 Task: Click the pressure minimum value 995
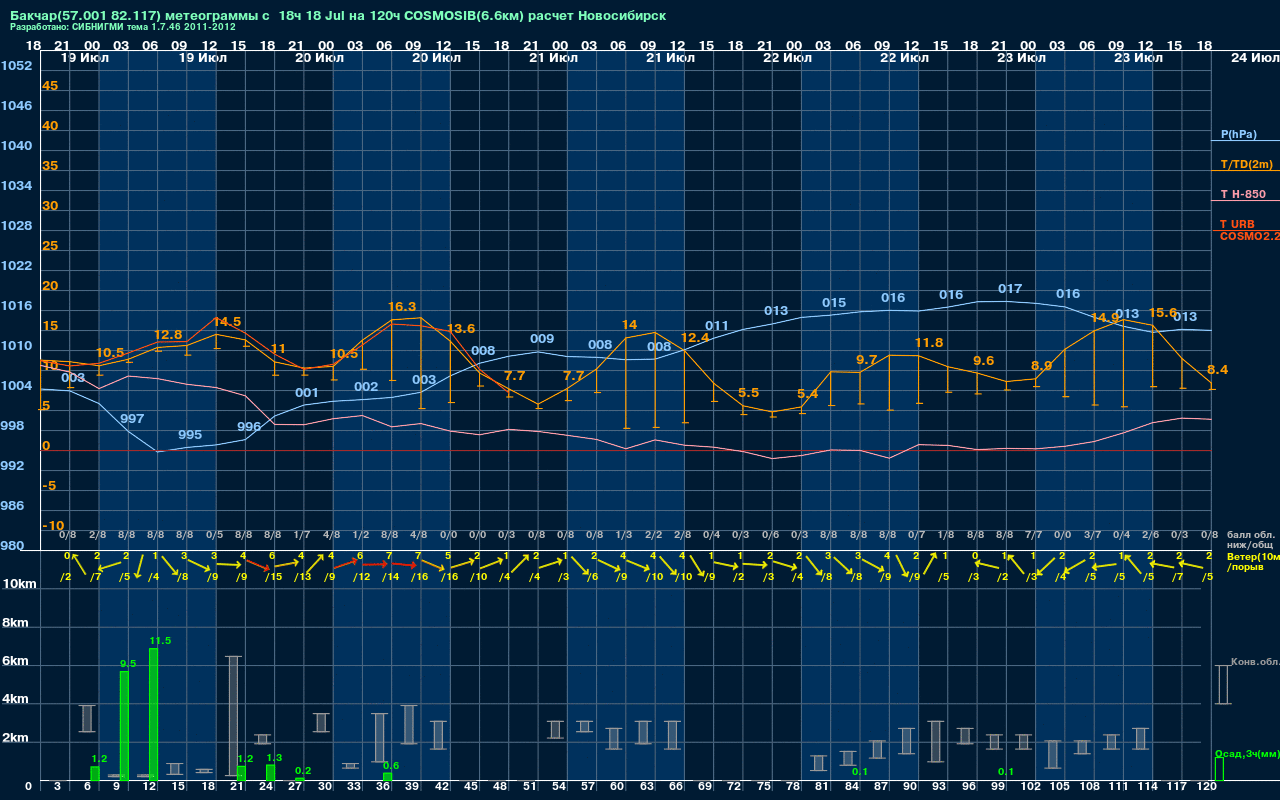[x=190, y=435]
